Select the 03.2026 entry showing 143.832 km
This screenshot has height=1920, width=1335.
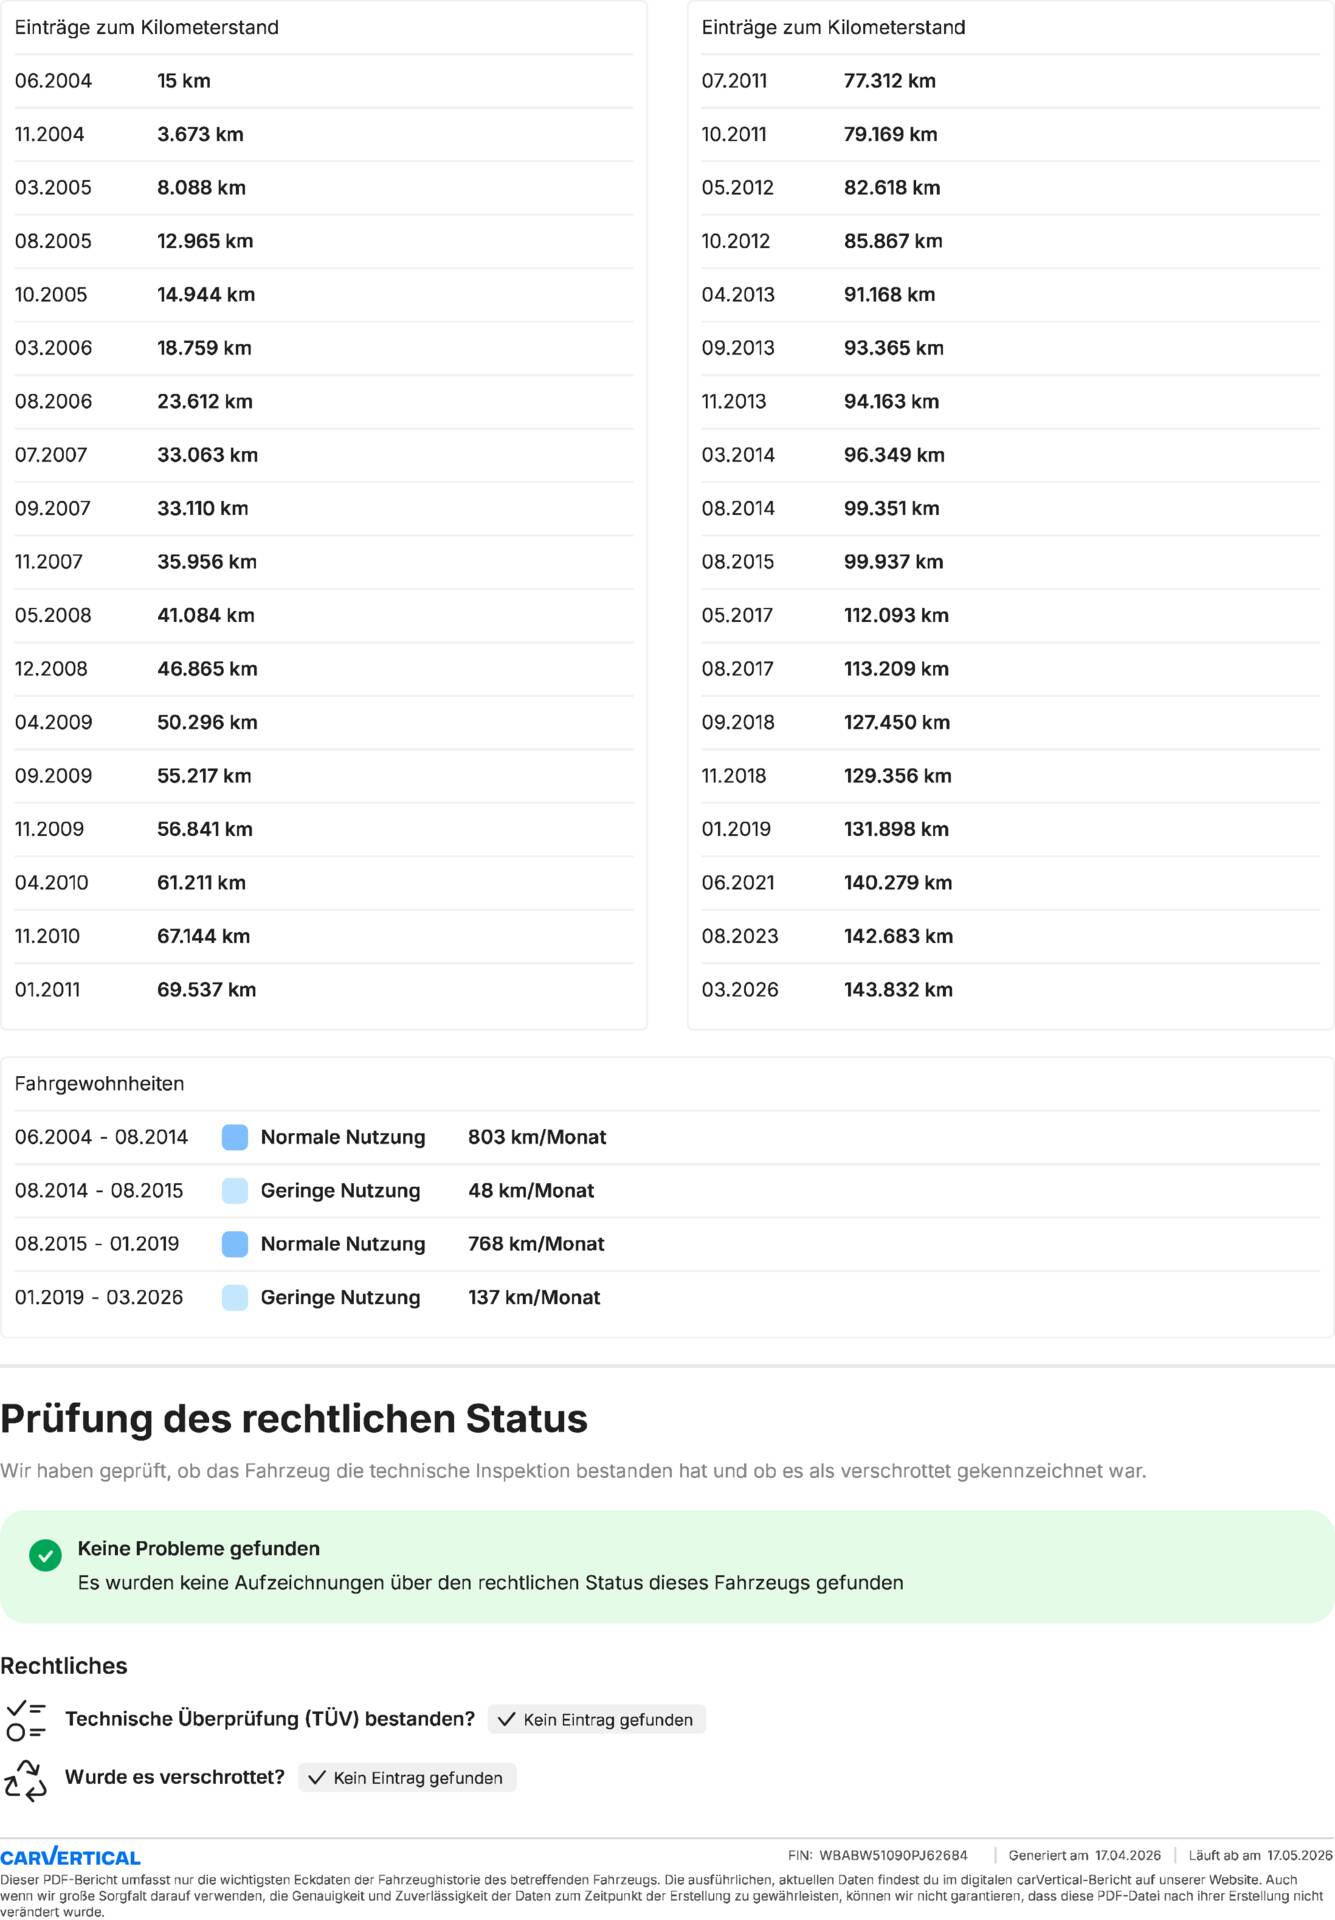898,990
